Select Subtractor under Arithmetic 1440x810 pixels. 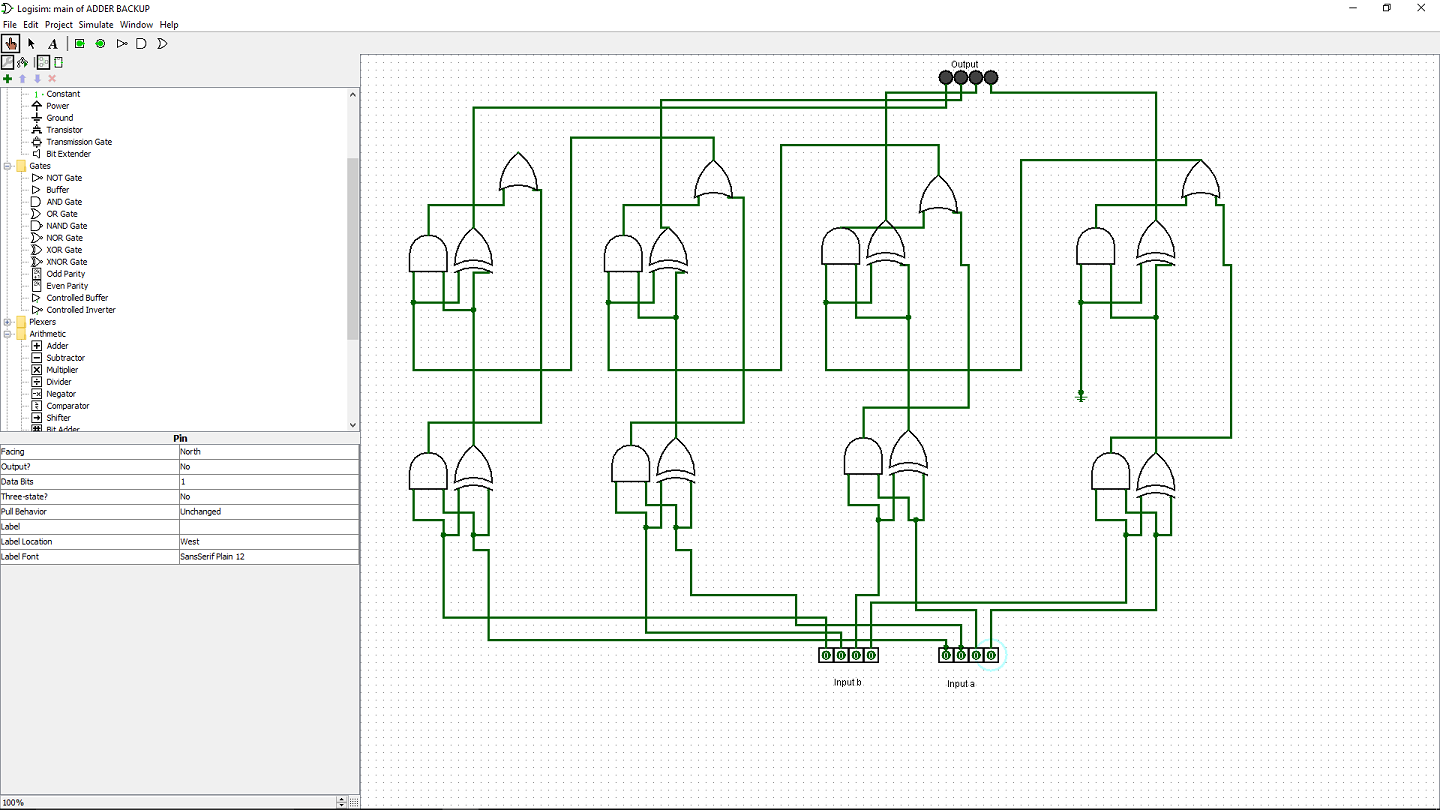pos(65,358)
